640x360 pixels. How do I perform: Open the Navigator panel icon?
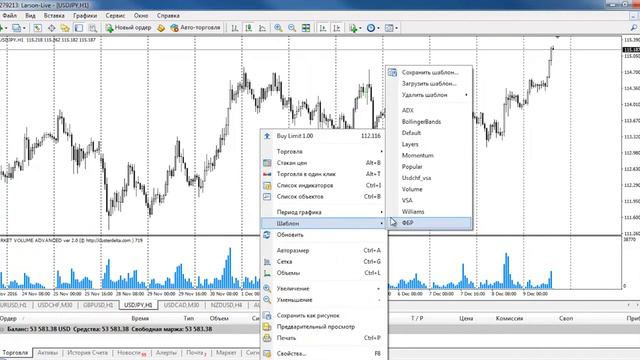click(x=65, y=28)
